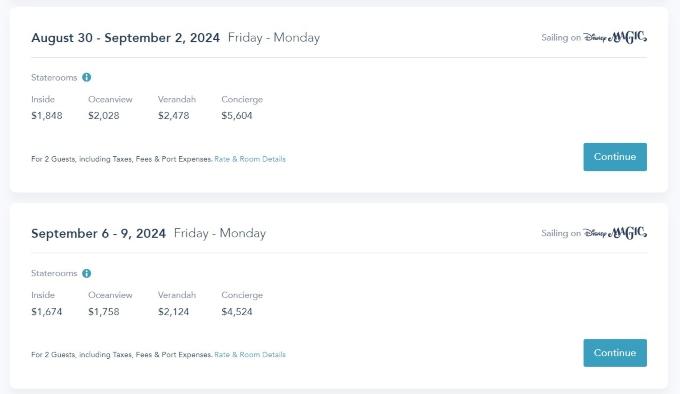Click Disney Magic logo on August 30 sailing
Screen dimensions: 680x394
coord(615,37)
